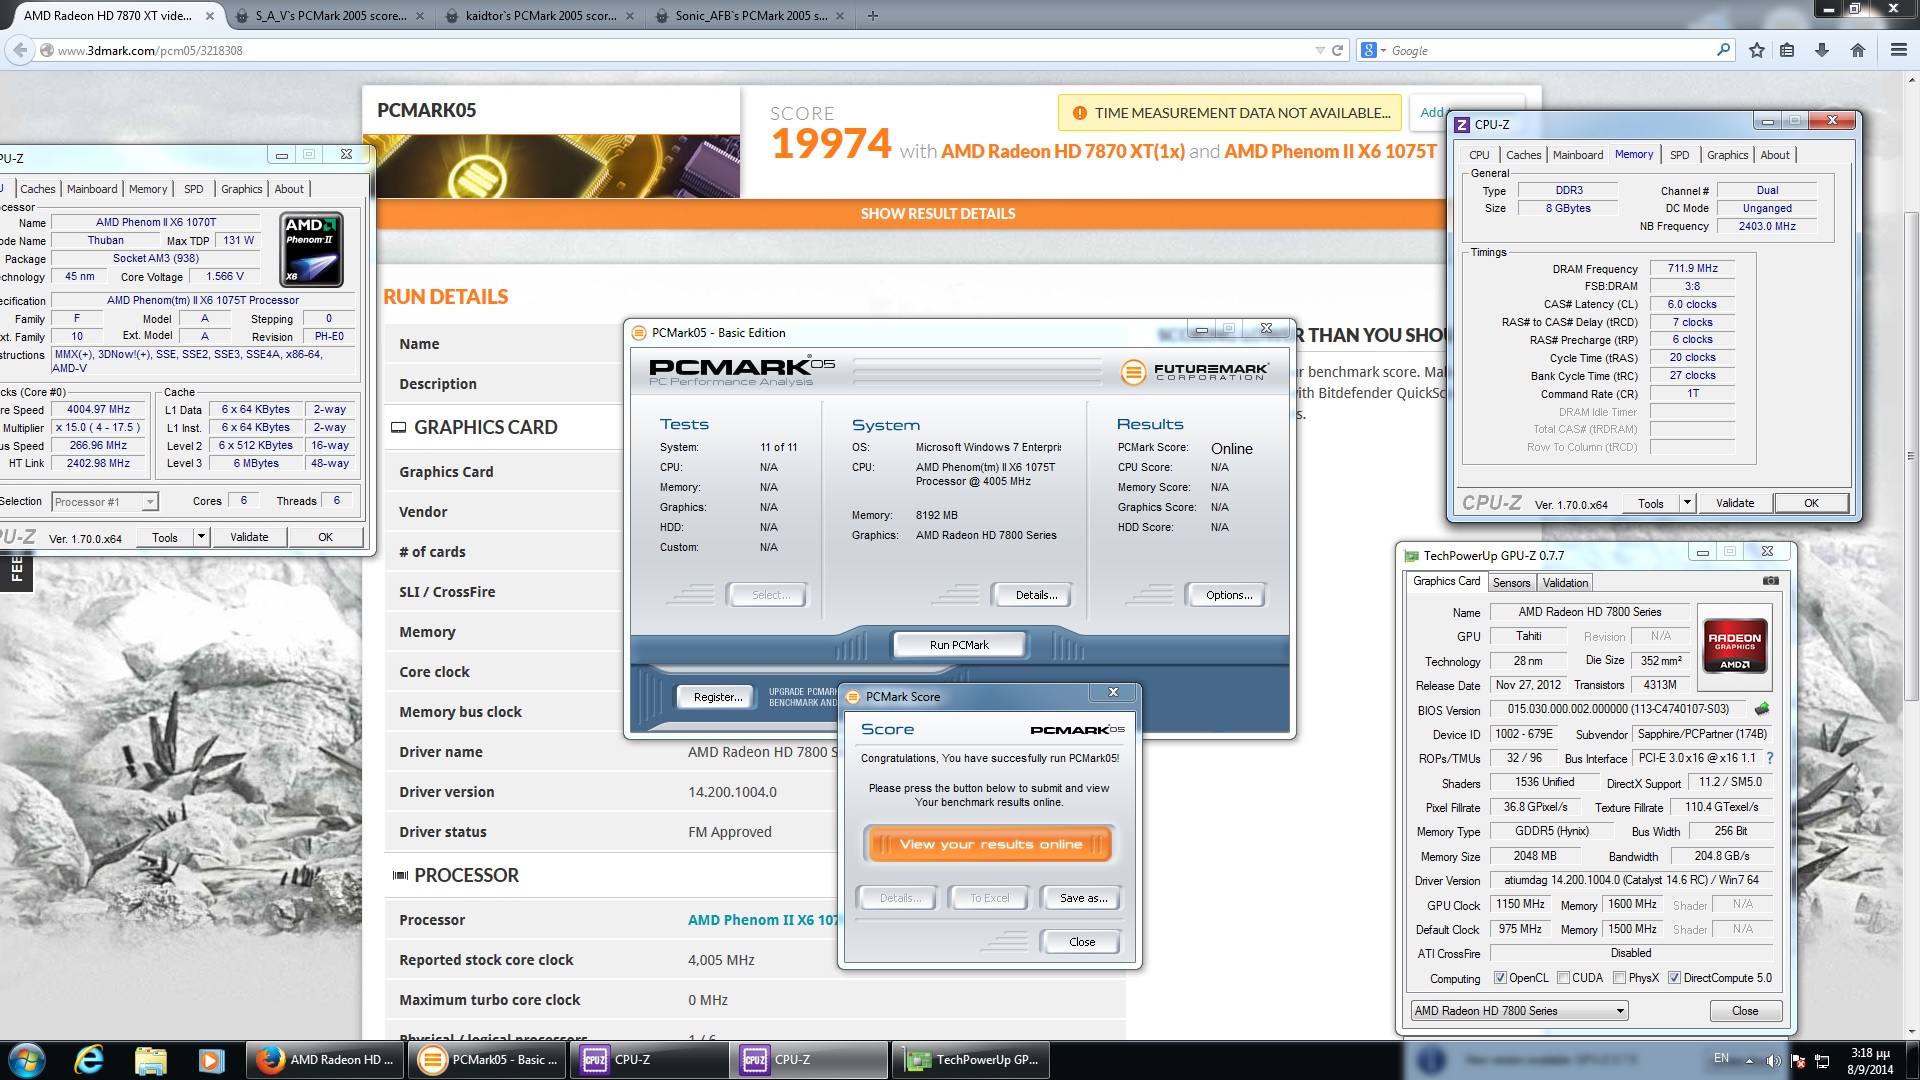This screenshot has width=1920, height=1080.
Task: Toggle OpenCL checkbox in GPU-Z
Action: (1500, 978)
